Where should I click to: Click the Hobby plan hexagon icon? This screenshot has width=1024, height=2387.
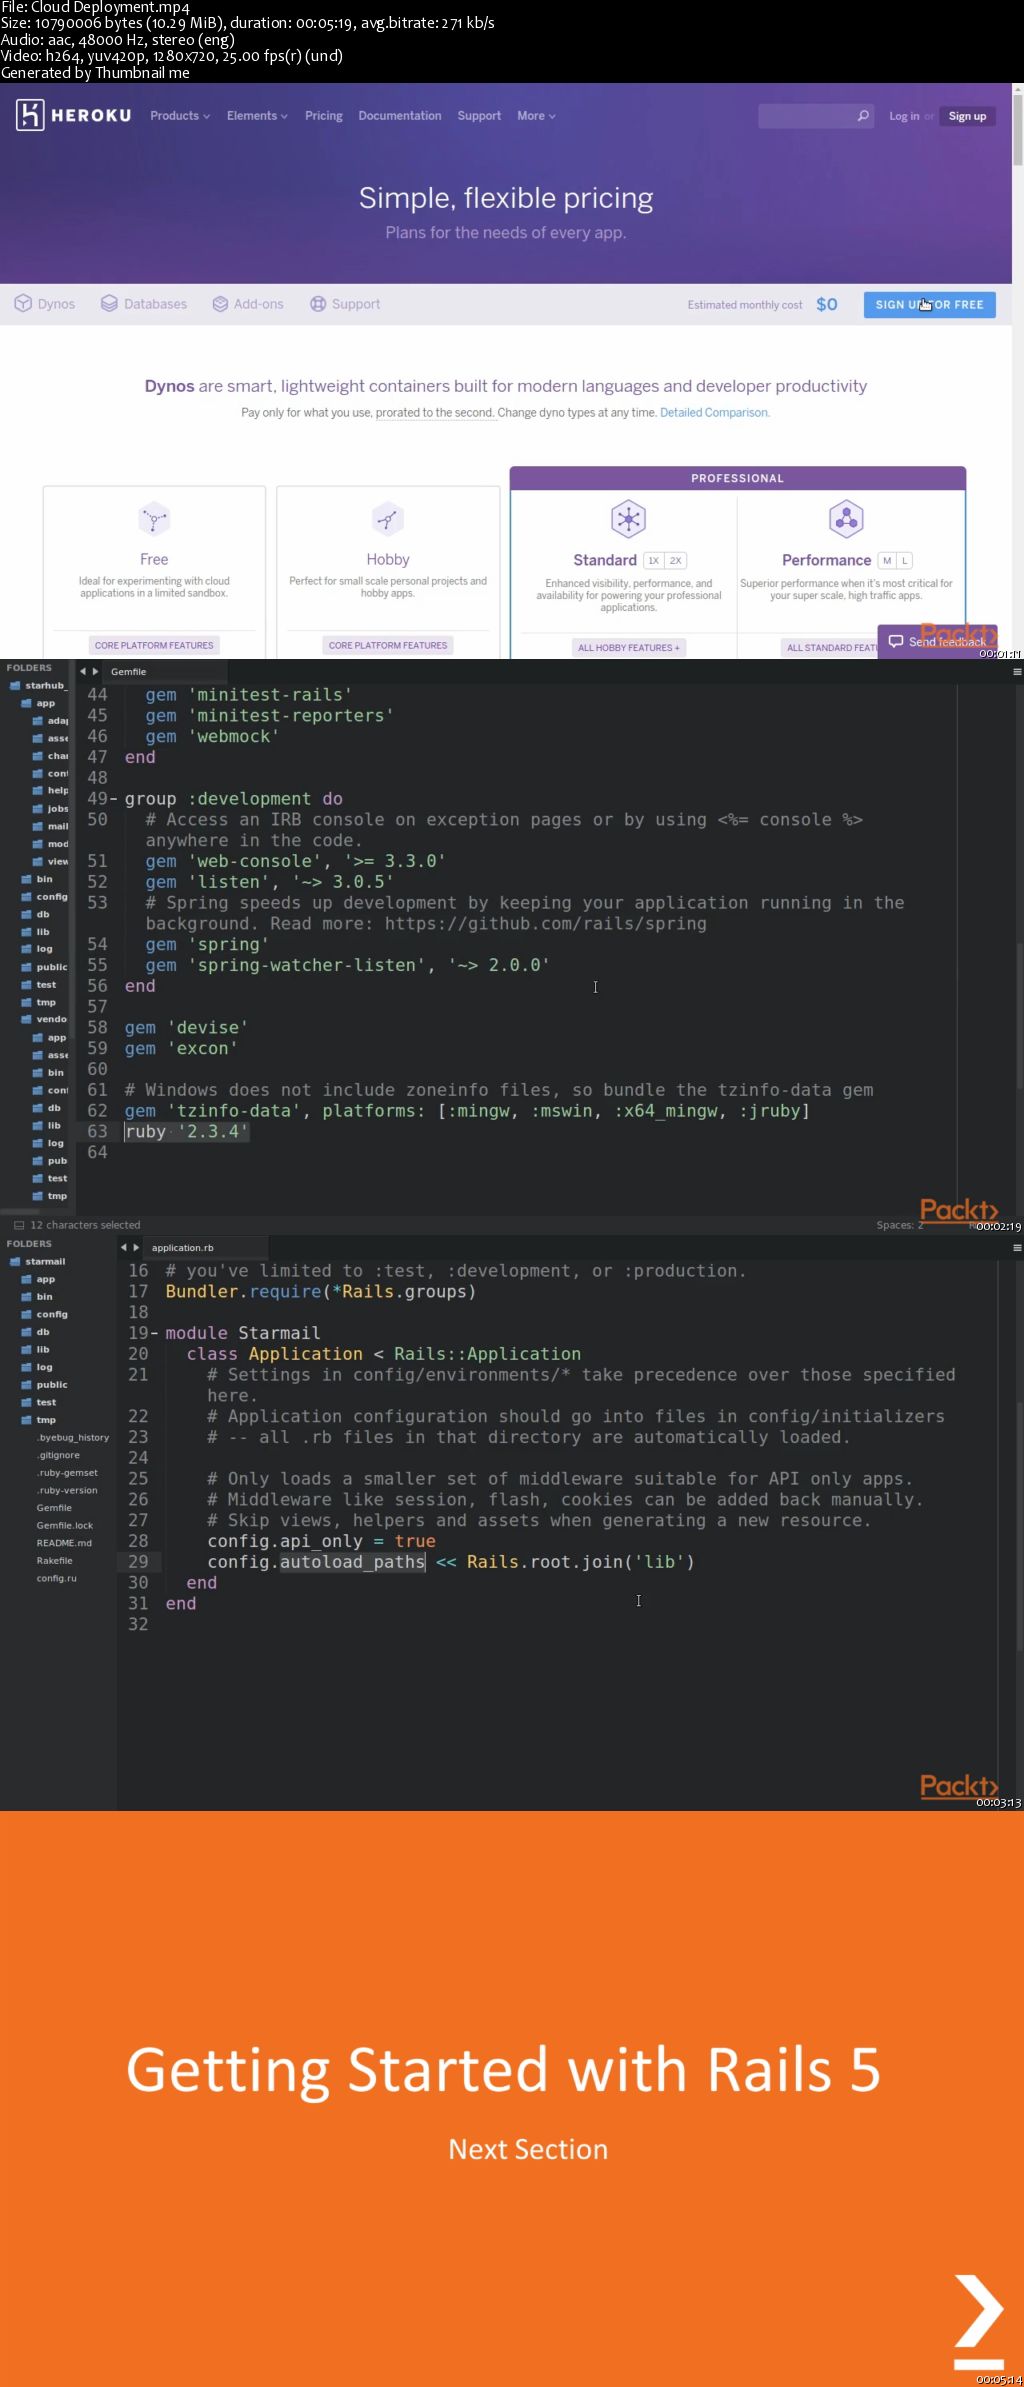388,519
